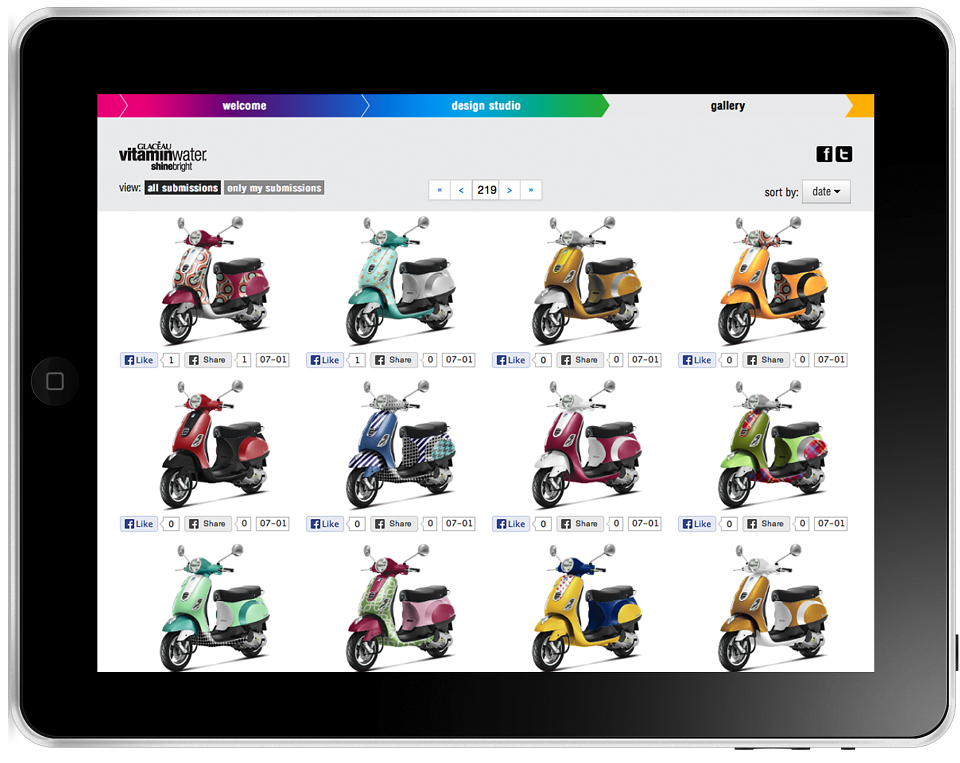Screen dimensions: 960x763
Task: Select the yellow and blue scooter thumbnail
Action: click(x=587, y=608)
